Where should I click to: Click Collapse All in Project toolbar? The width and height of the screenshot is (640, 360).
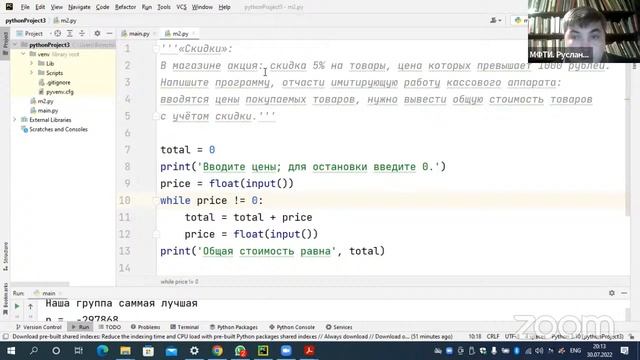tap(82, 33)
